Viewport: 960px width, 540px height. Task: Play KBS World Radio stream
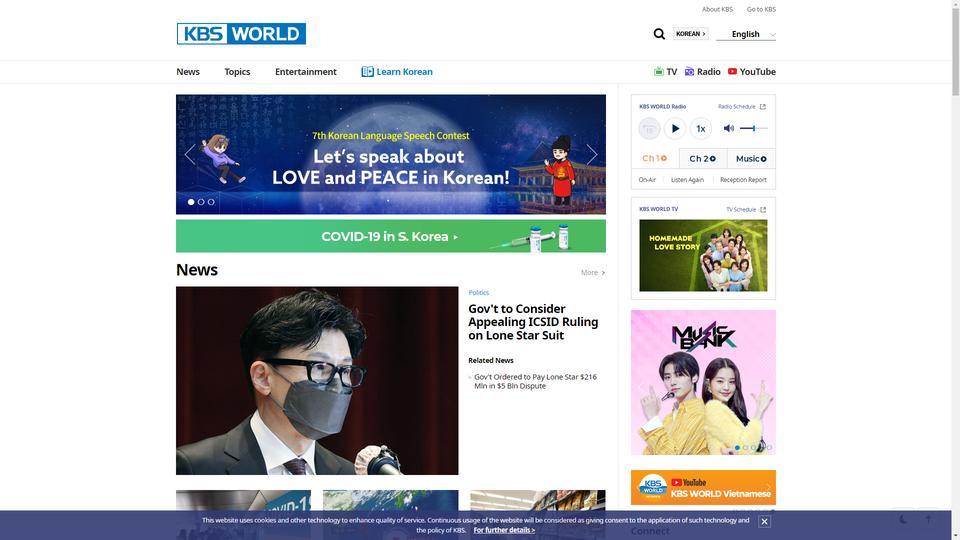coord(675,129)
